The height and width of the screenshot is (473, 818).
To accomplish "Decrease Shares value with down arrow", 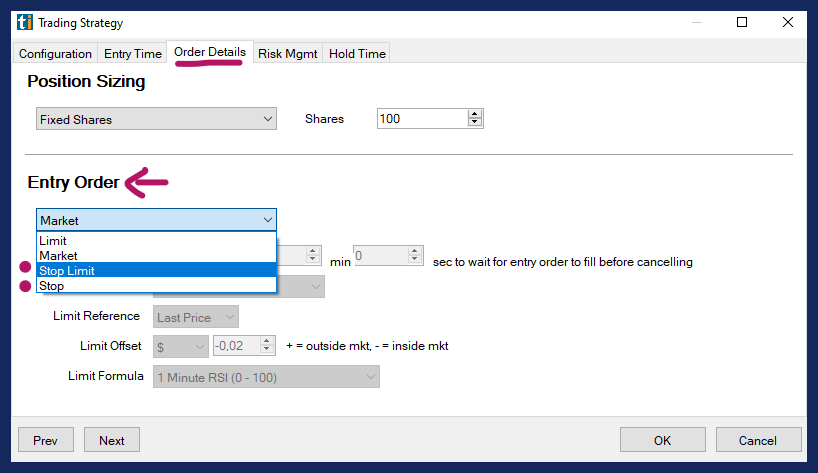I will coord(475,124).
